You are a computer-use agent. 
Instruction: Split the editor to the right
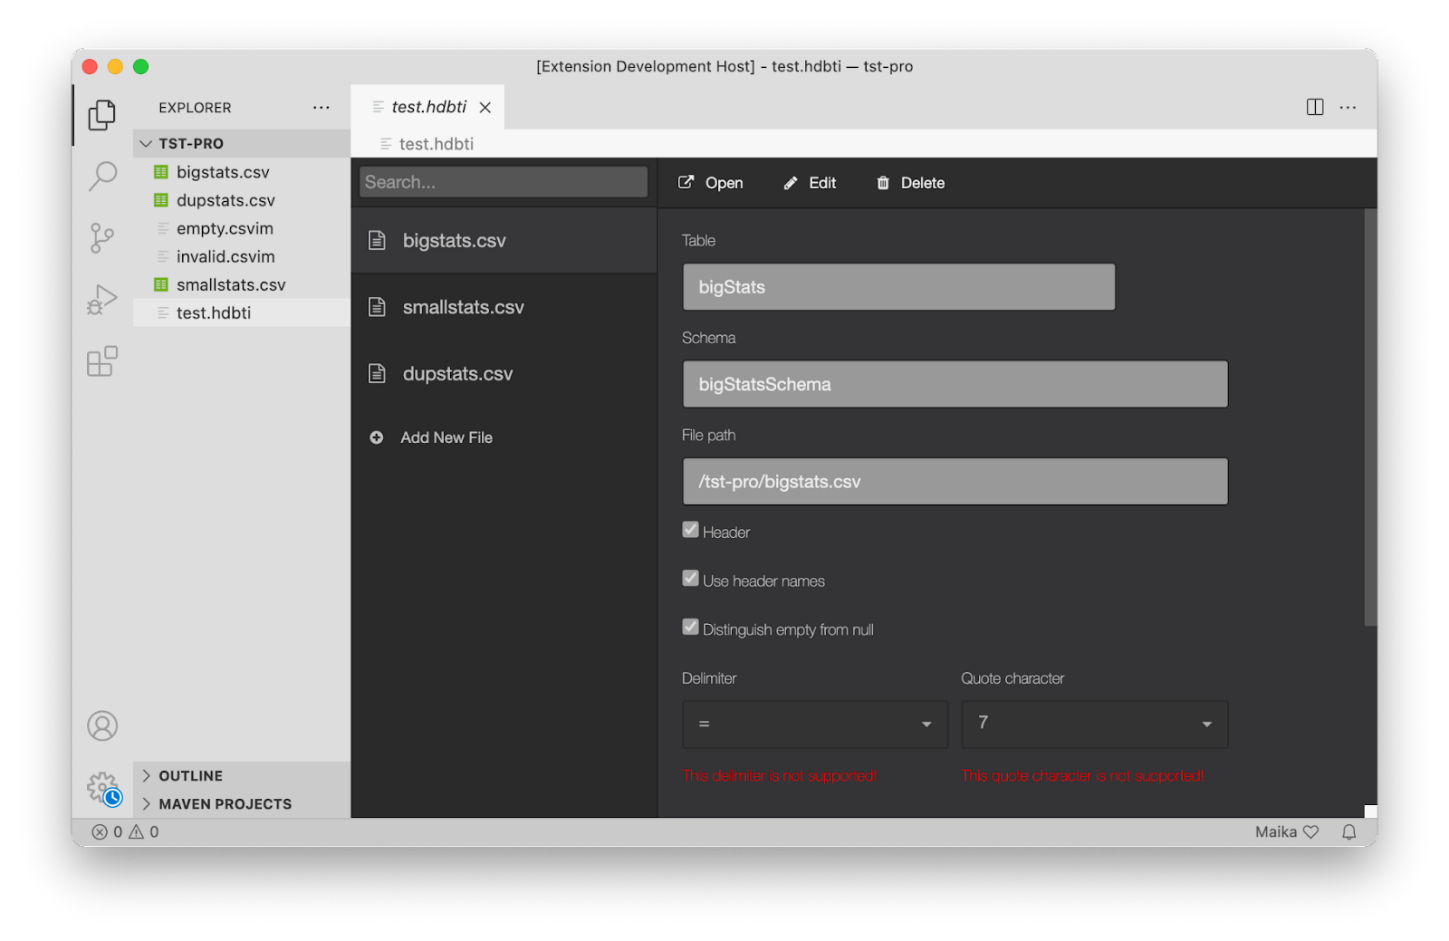[1315, 107]
